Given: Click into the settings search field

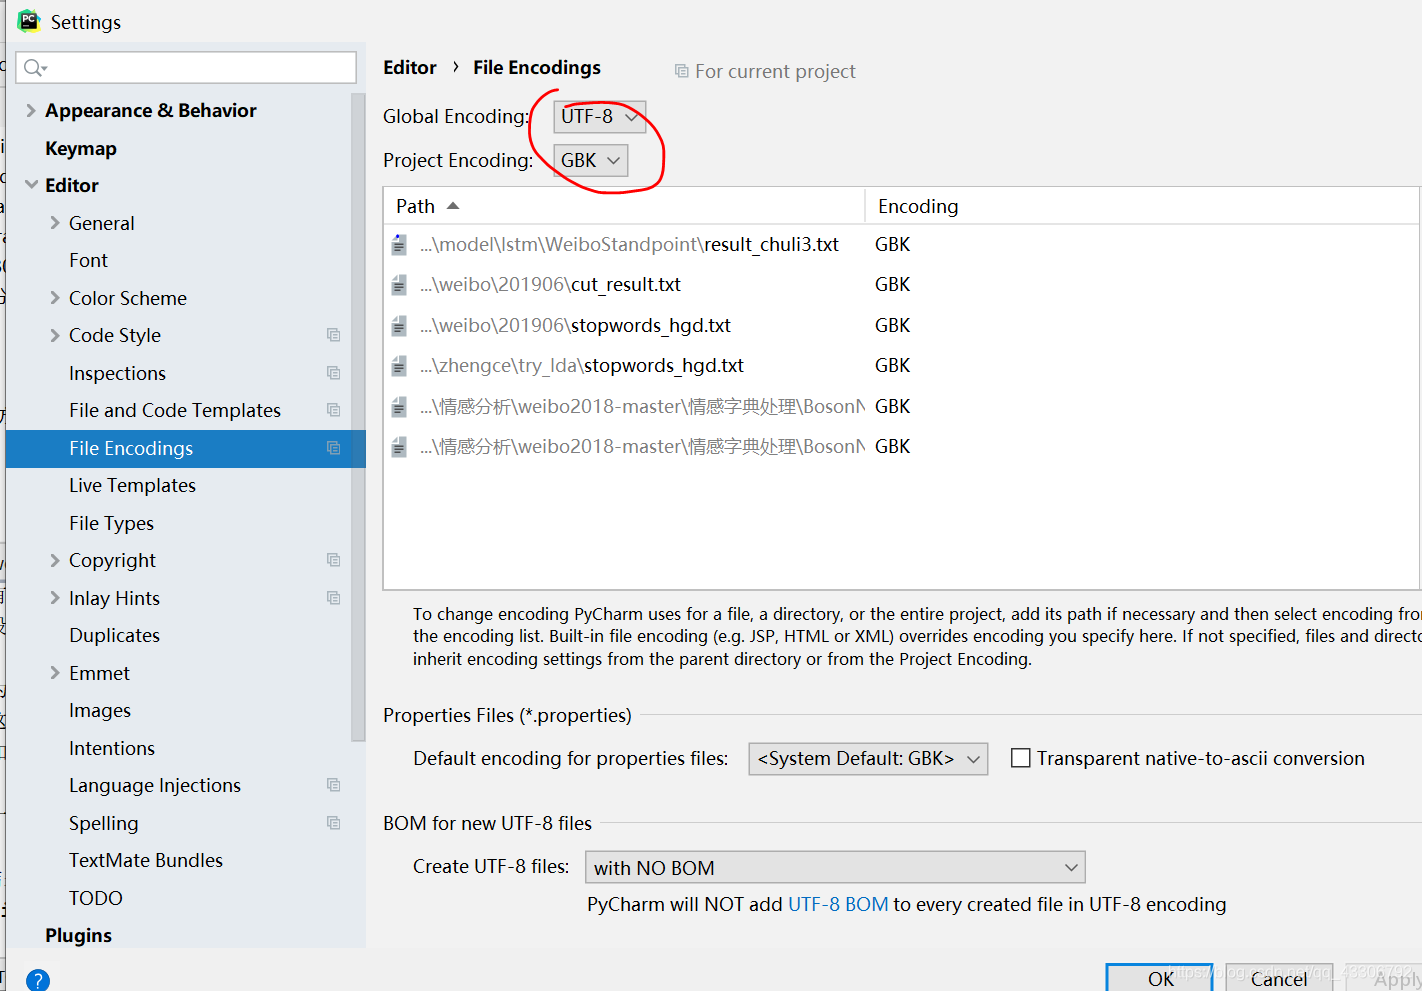Looking at the screenshot, I should (x=186, y=67).
